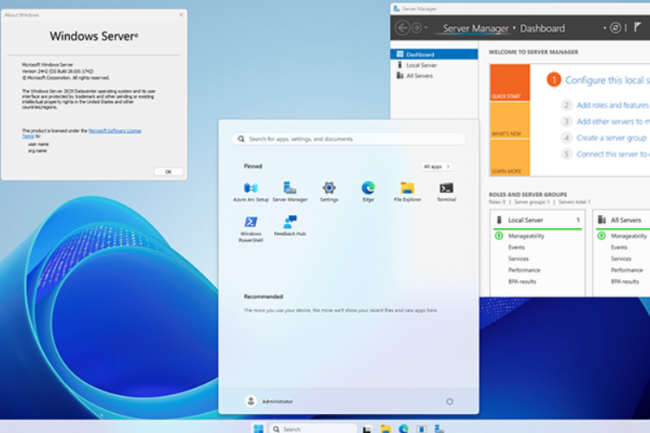Image resolution: width=650 pixels, height=433 pixels.
Task: Click the Windows Start button on taskbar
Action: click(260, 428)
